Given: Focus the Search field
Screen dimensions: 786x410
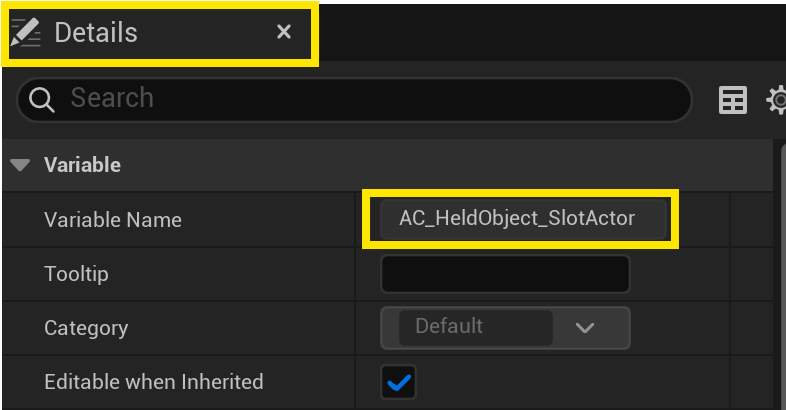Looking at the screenshot, I should pos(370,99).
